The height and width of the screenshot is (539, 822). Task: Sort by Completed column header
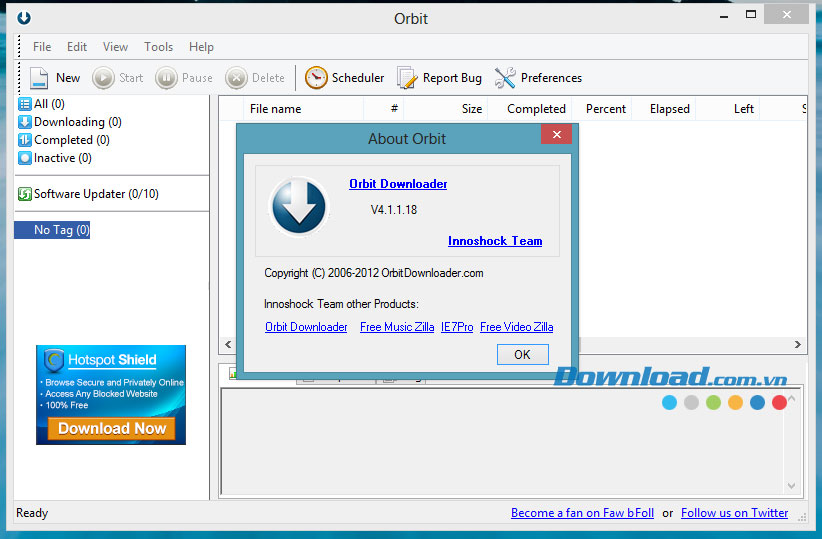529,109
